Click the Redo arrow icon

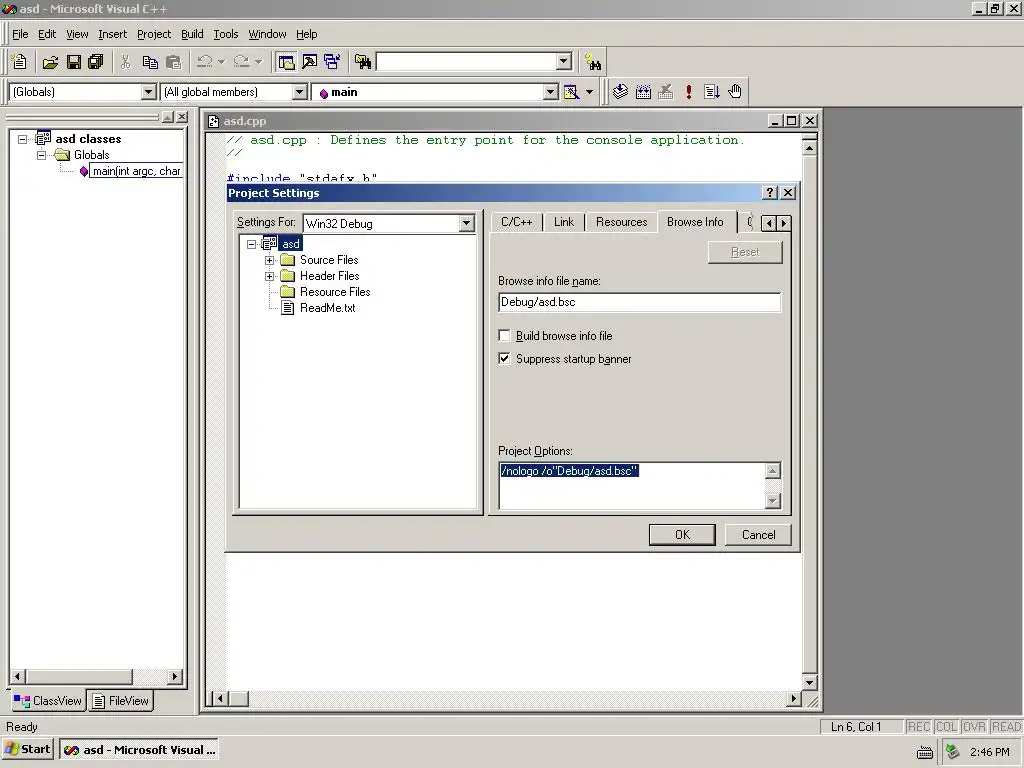[x=241, y=62]
